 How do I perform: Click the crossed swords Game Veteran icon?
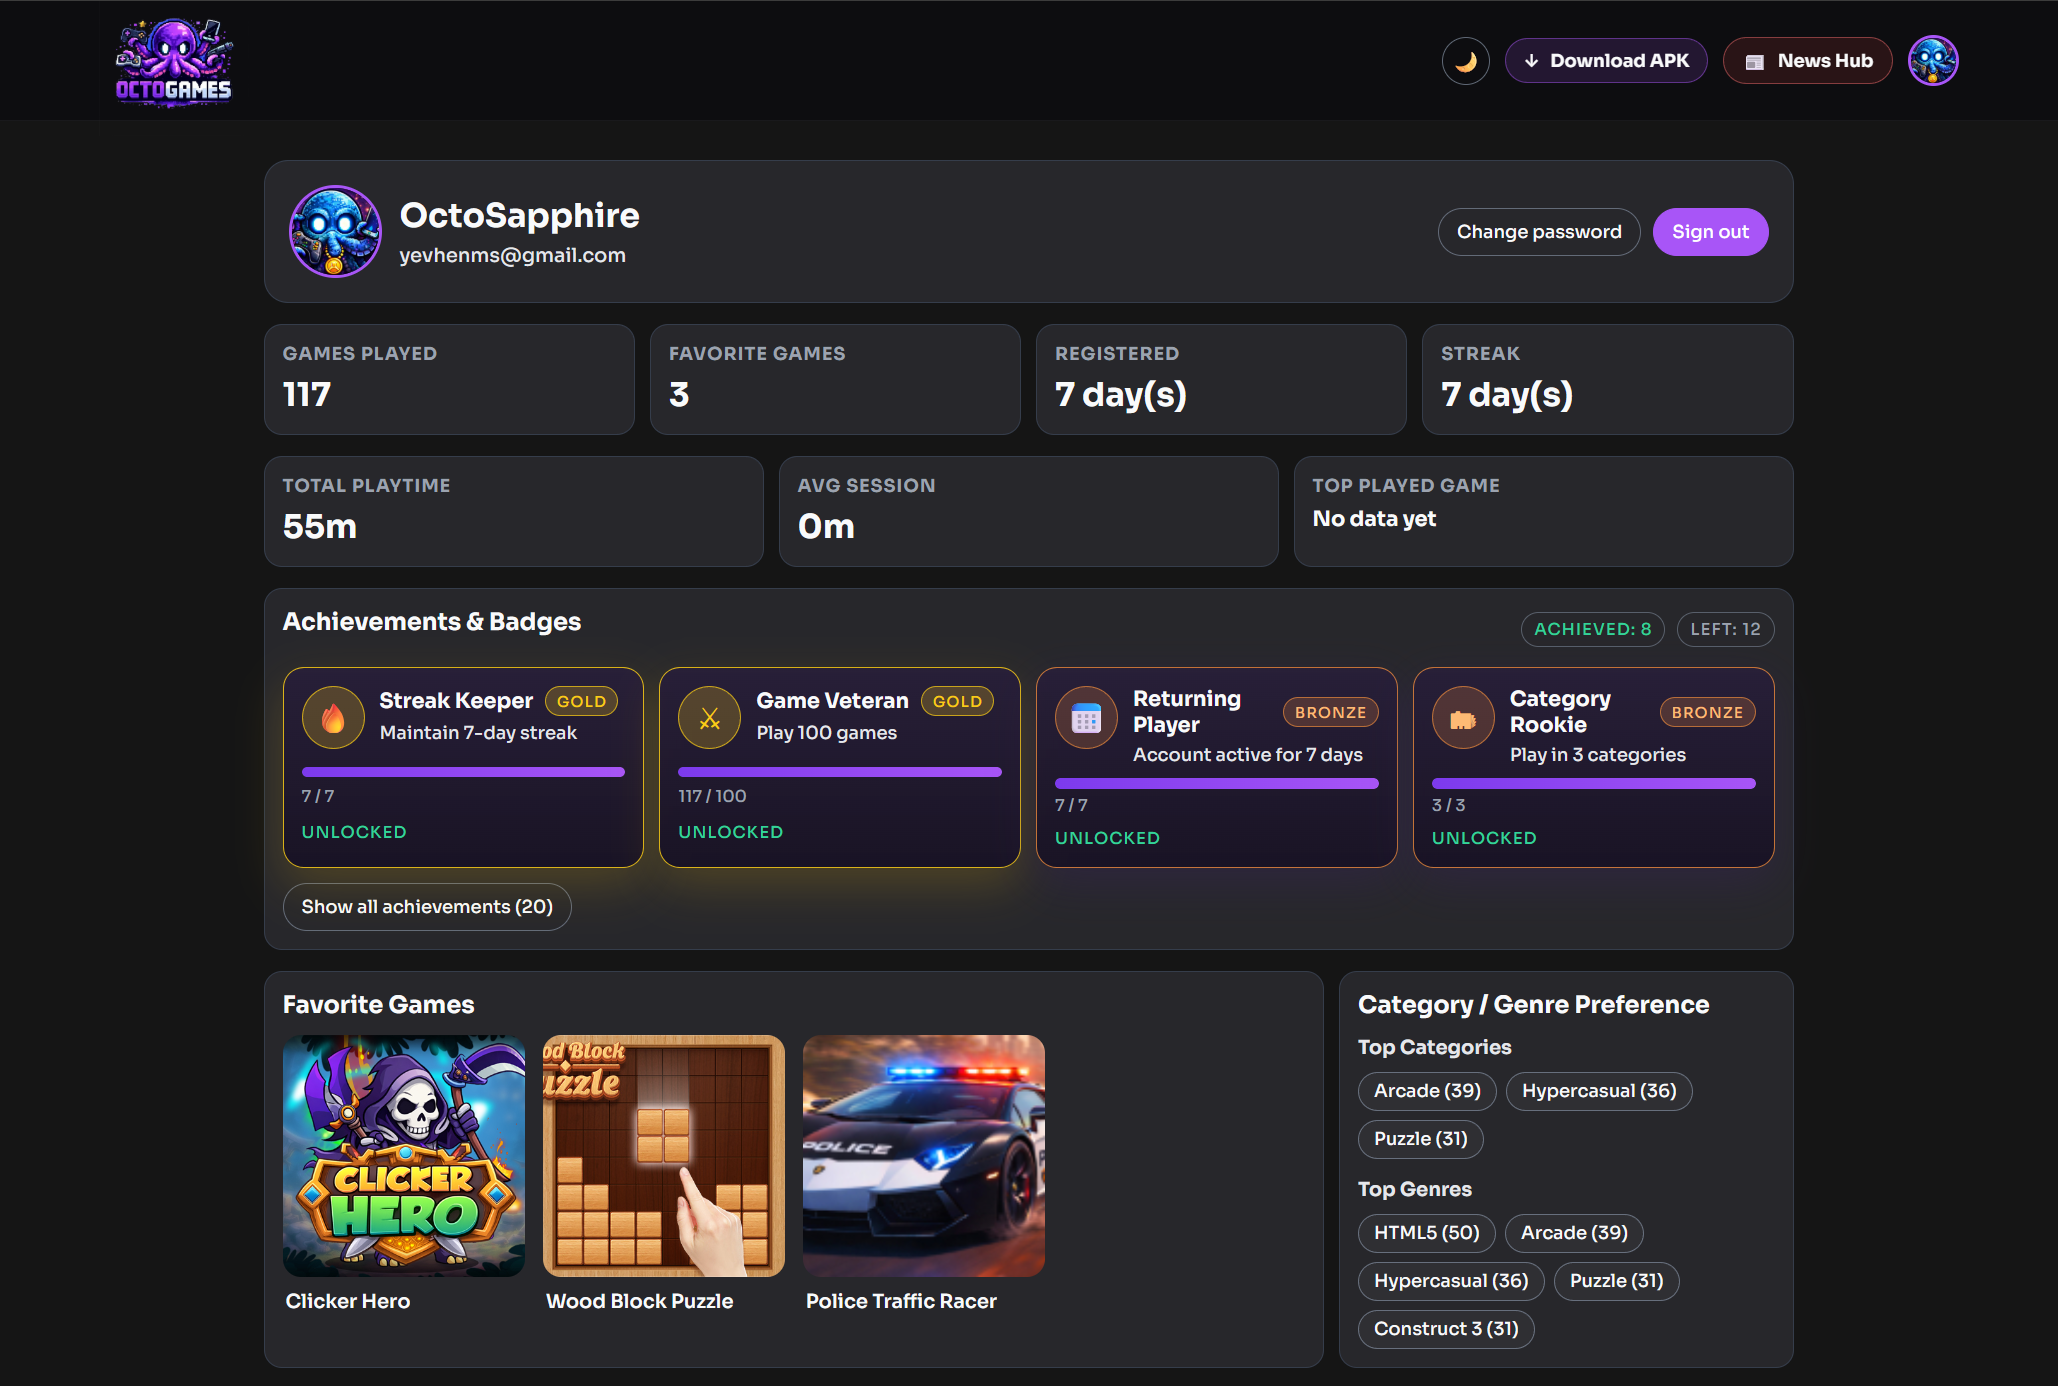point(709,717)
